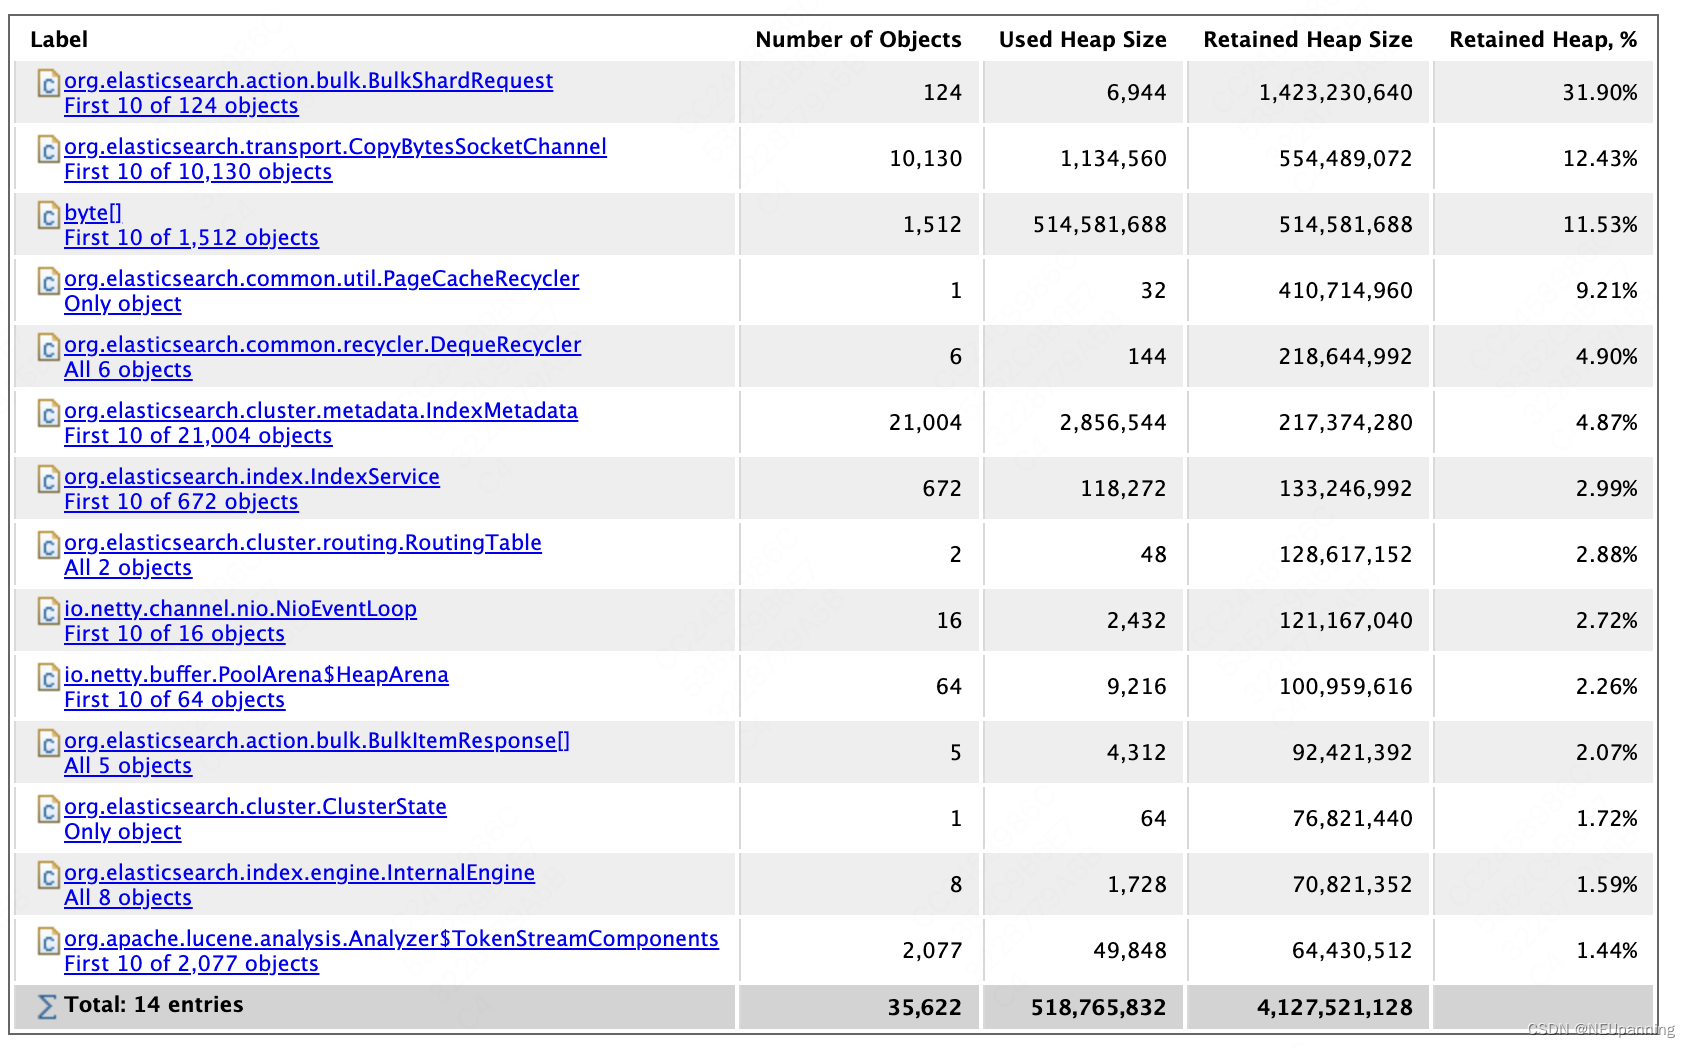
Task: Click the class icon beside IndexMetadata
Action: pos(48,413)
